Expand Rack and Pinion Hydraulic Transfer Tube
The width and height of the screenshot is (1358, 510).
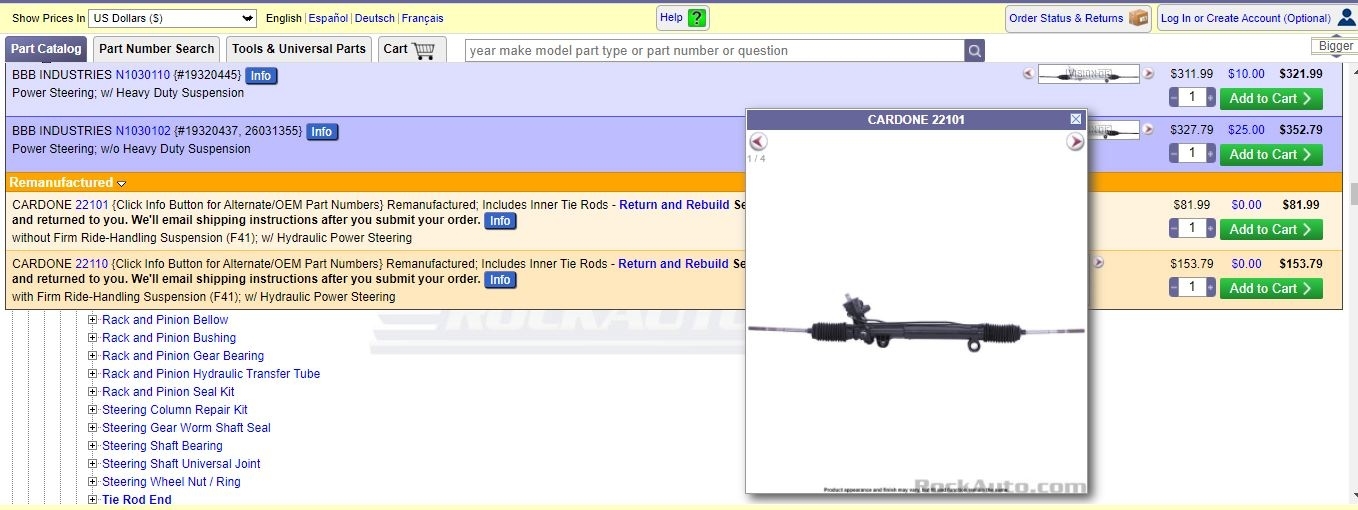(93, 374)
